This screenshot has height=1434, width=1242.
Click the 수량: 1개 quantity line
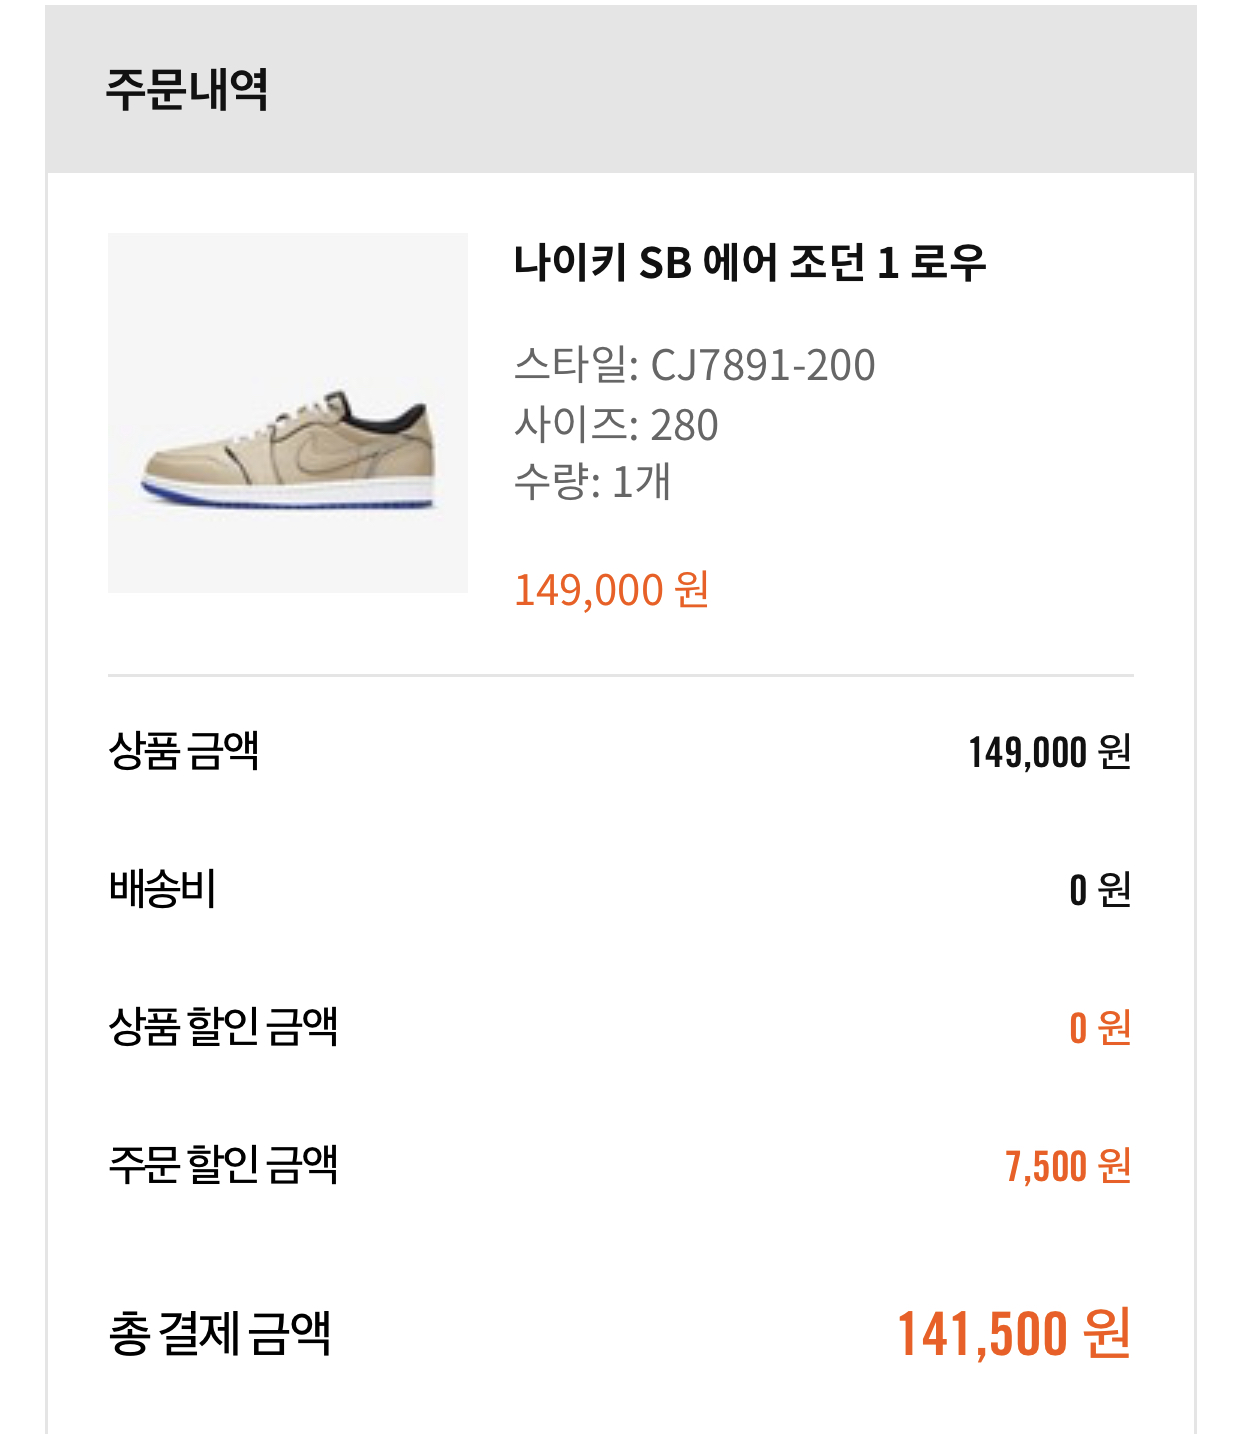click(x=592, y=482)
